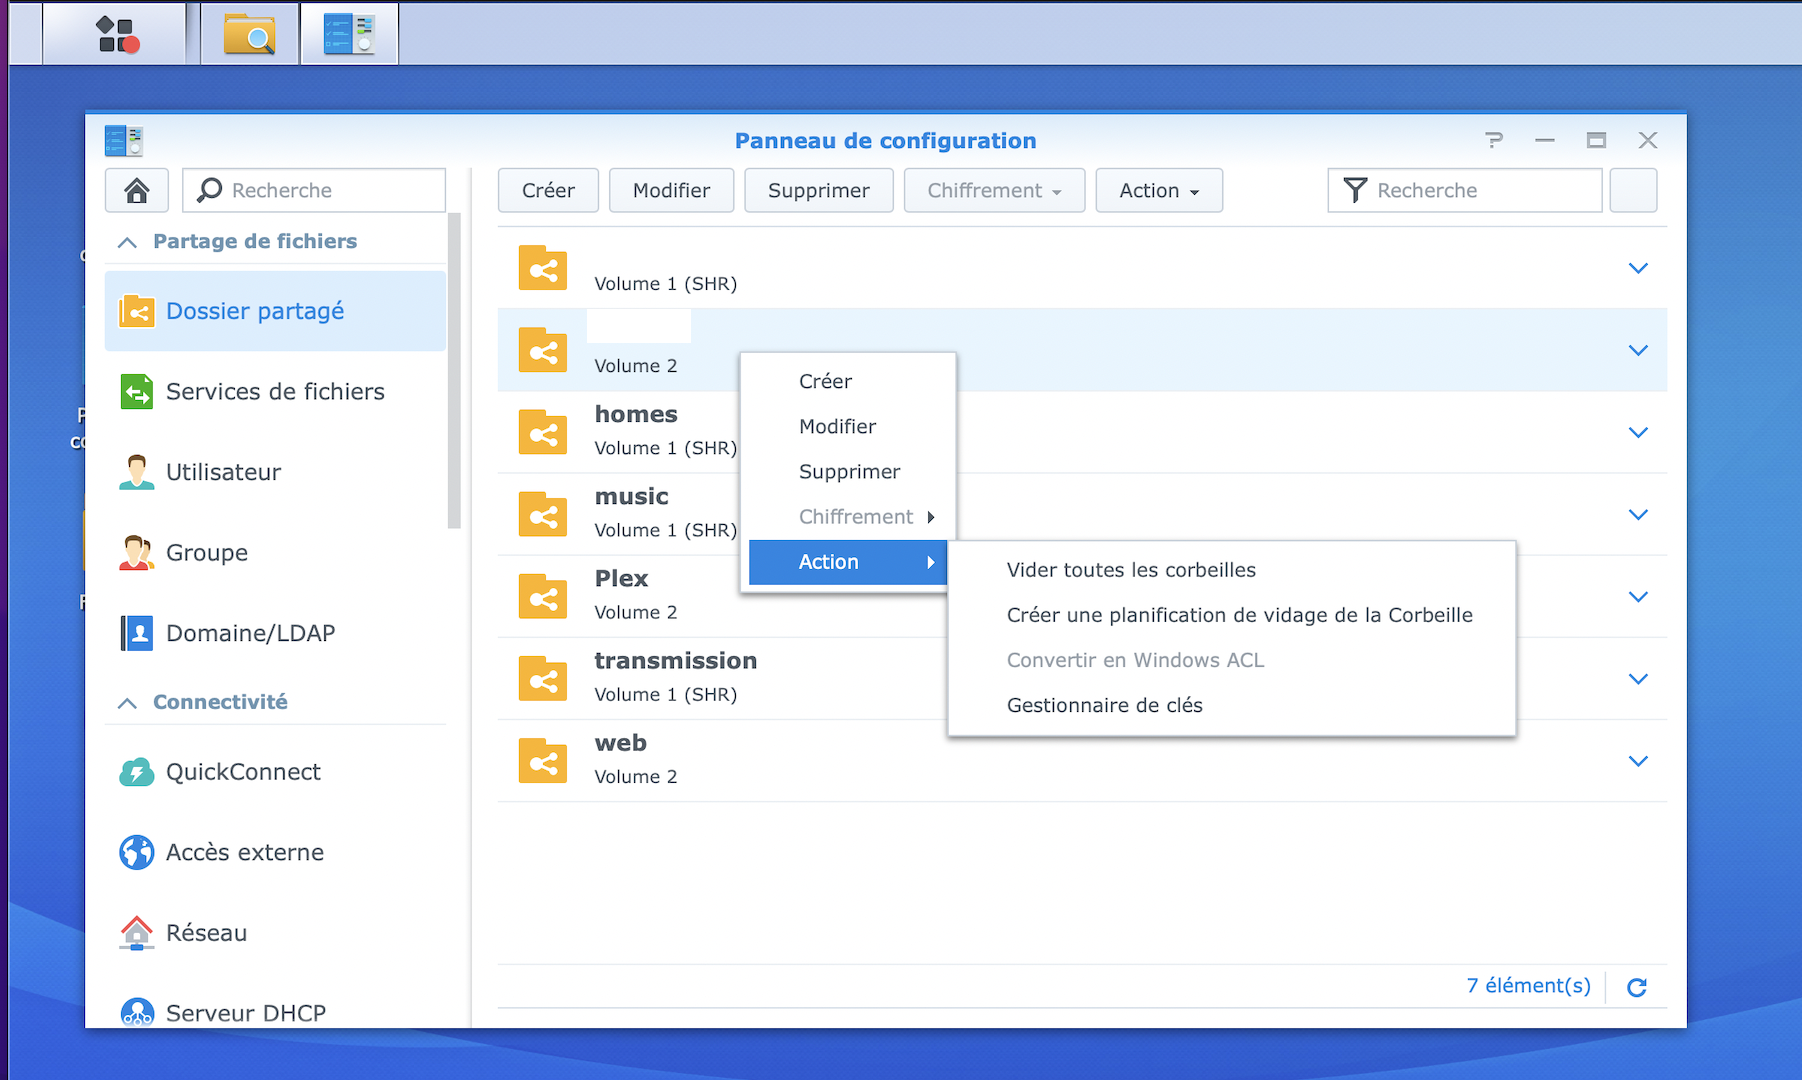The width and height of the screenshot is (1802, 1080).
Task: Choose Modifier in the context menu
Action: [848, 426]
